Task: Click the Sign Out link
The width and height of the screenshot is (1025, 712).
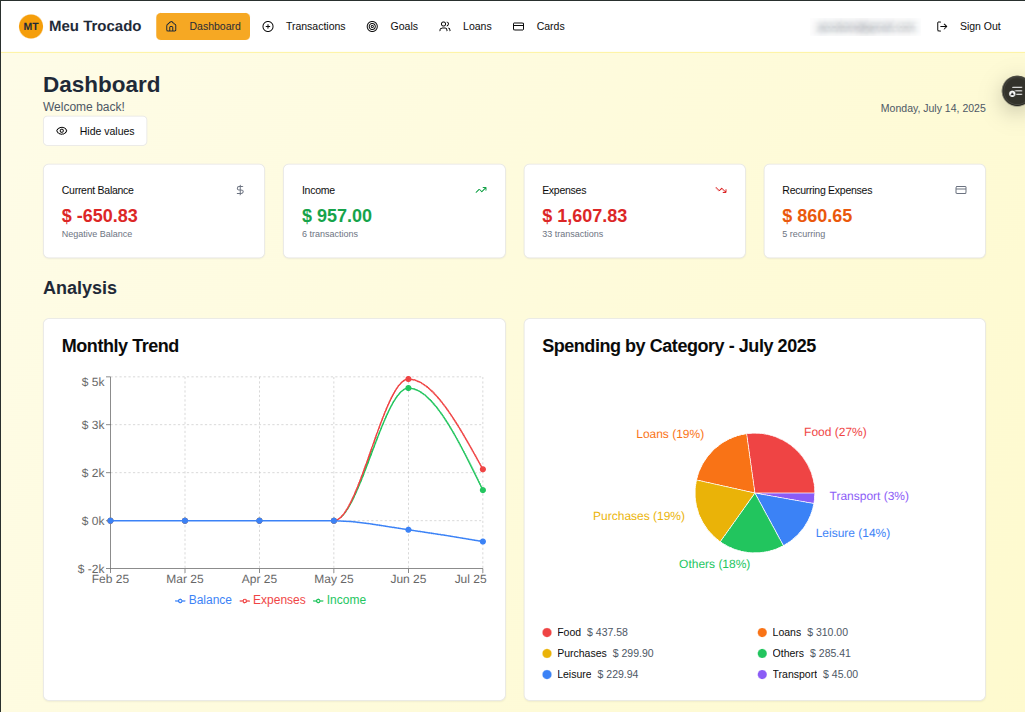Action: click(x=979, y=27)
